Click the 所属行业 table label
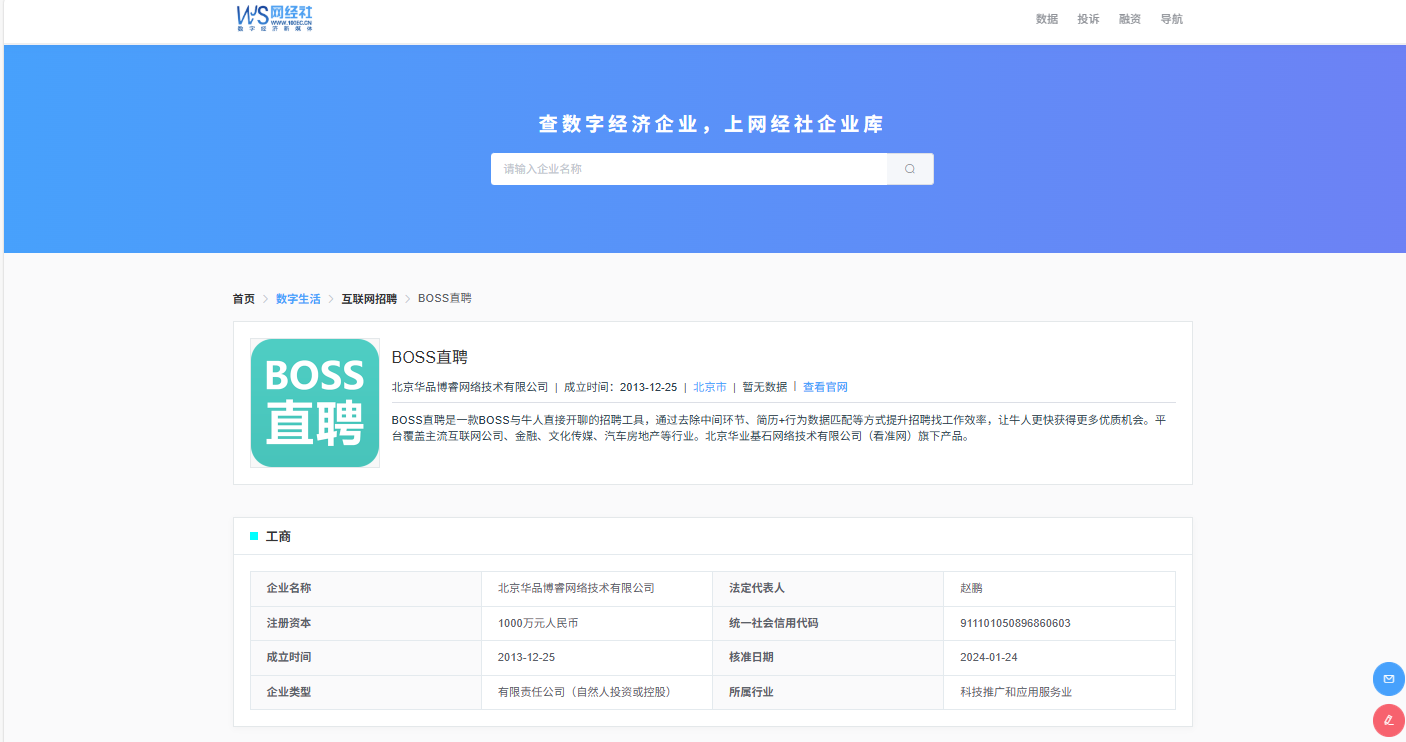The height and width of the screenshot is (742, 1406). pyautogui.click(x=751, y=692)
